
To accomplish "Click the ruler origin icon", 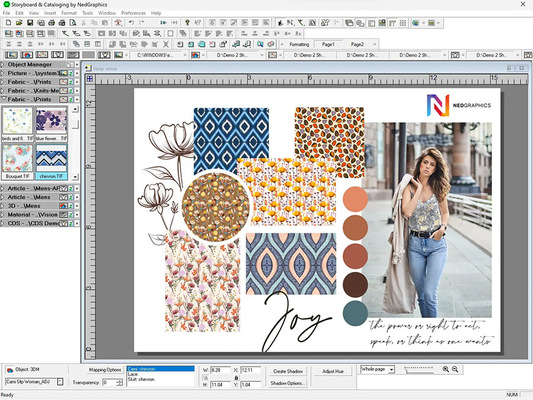I will (x=90, y=79).
